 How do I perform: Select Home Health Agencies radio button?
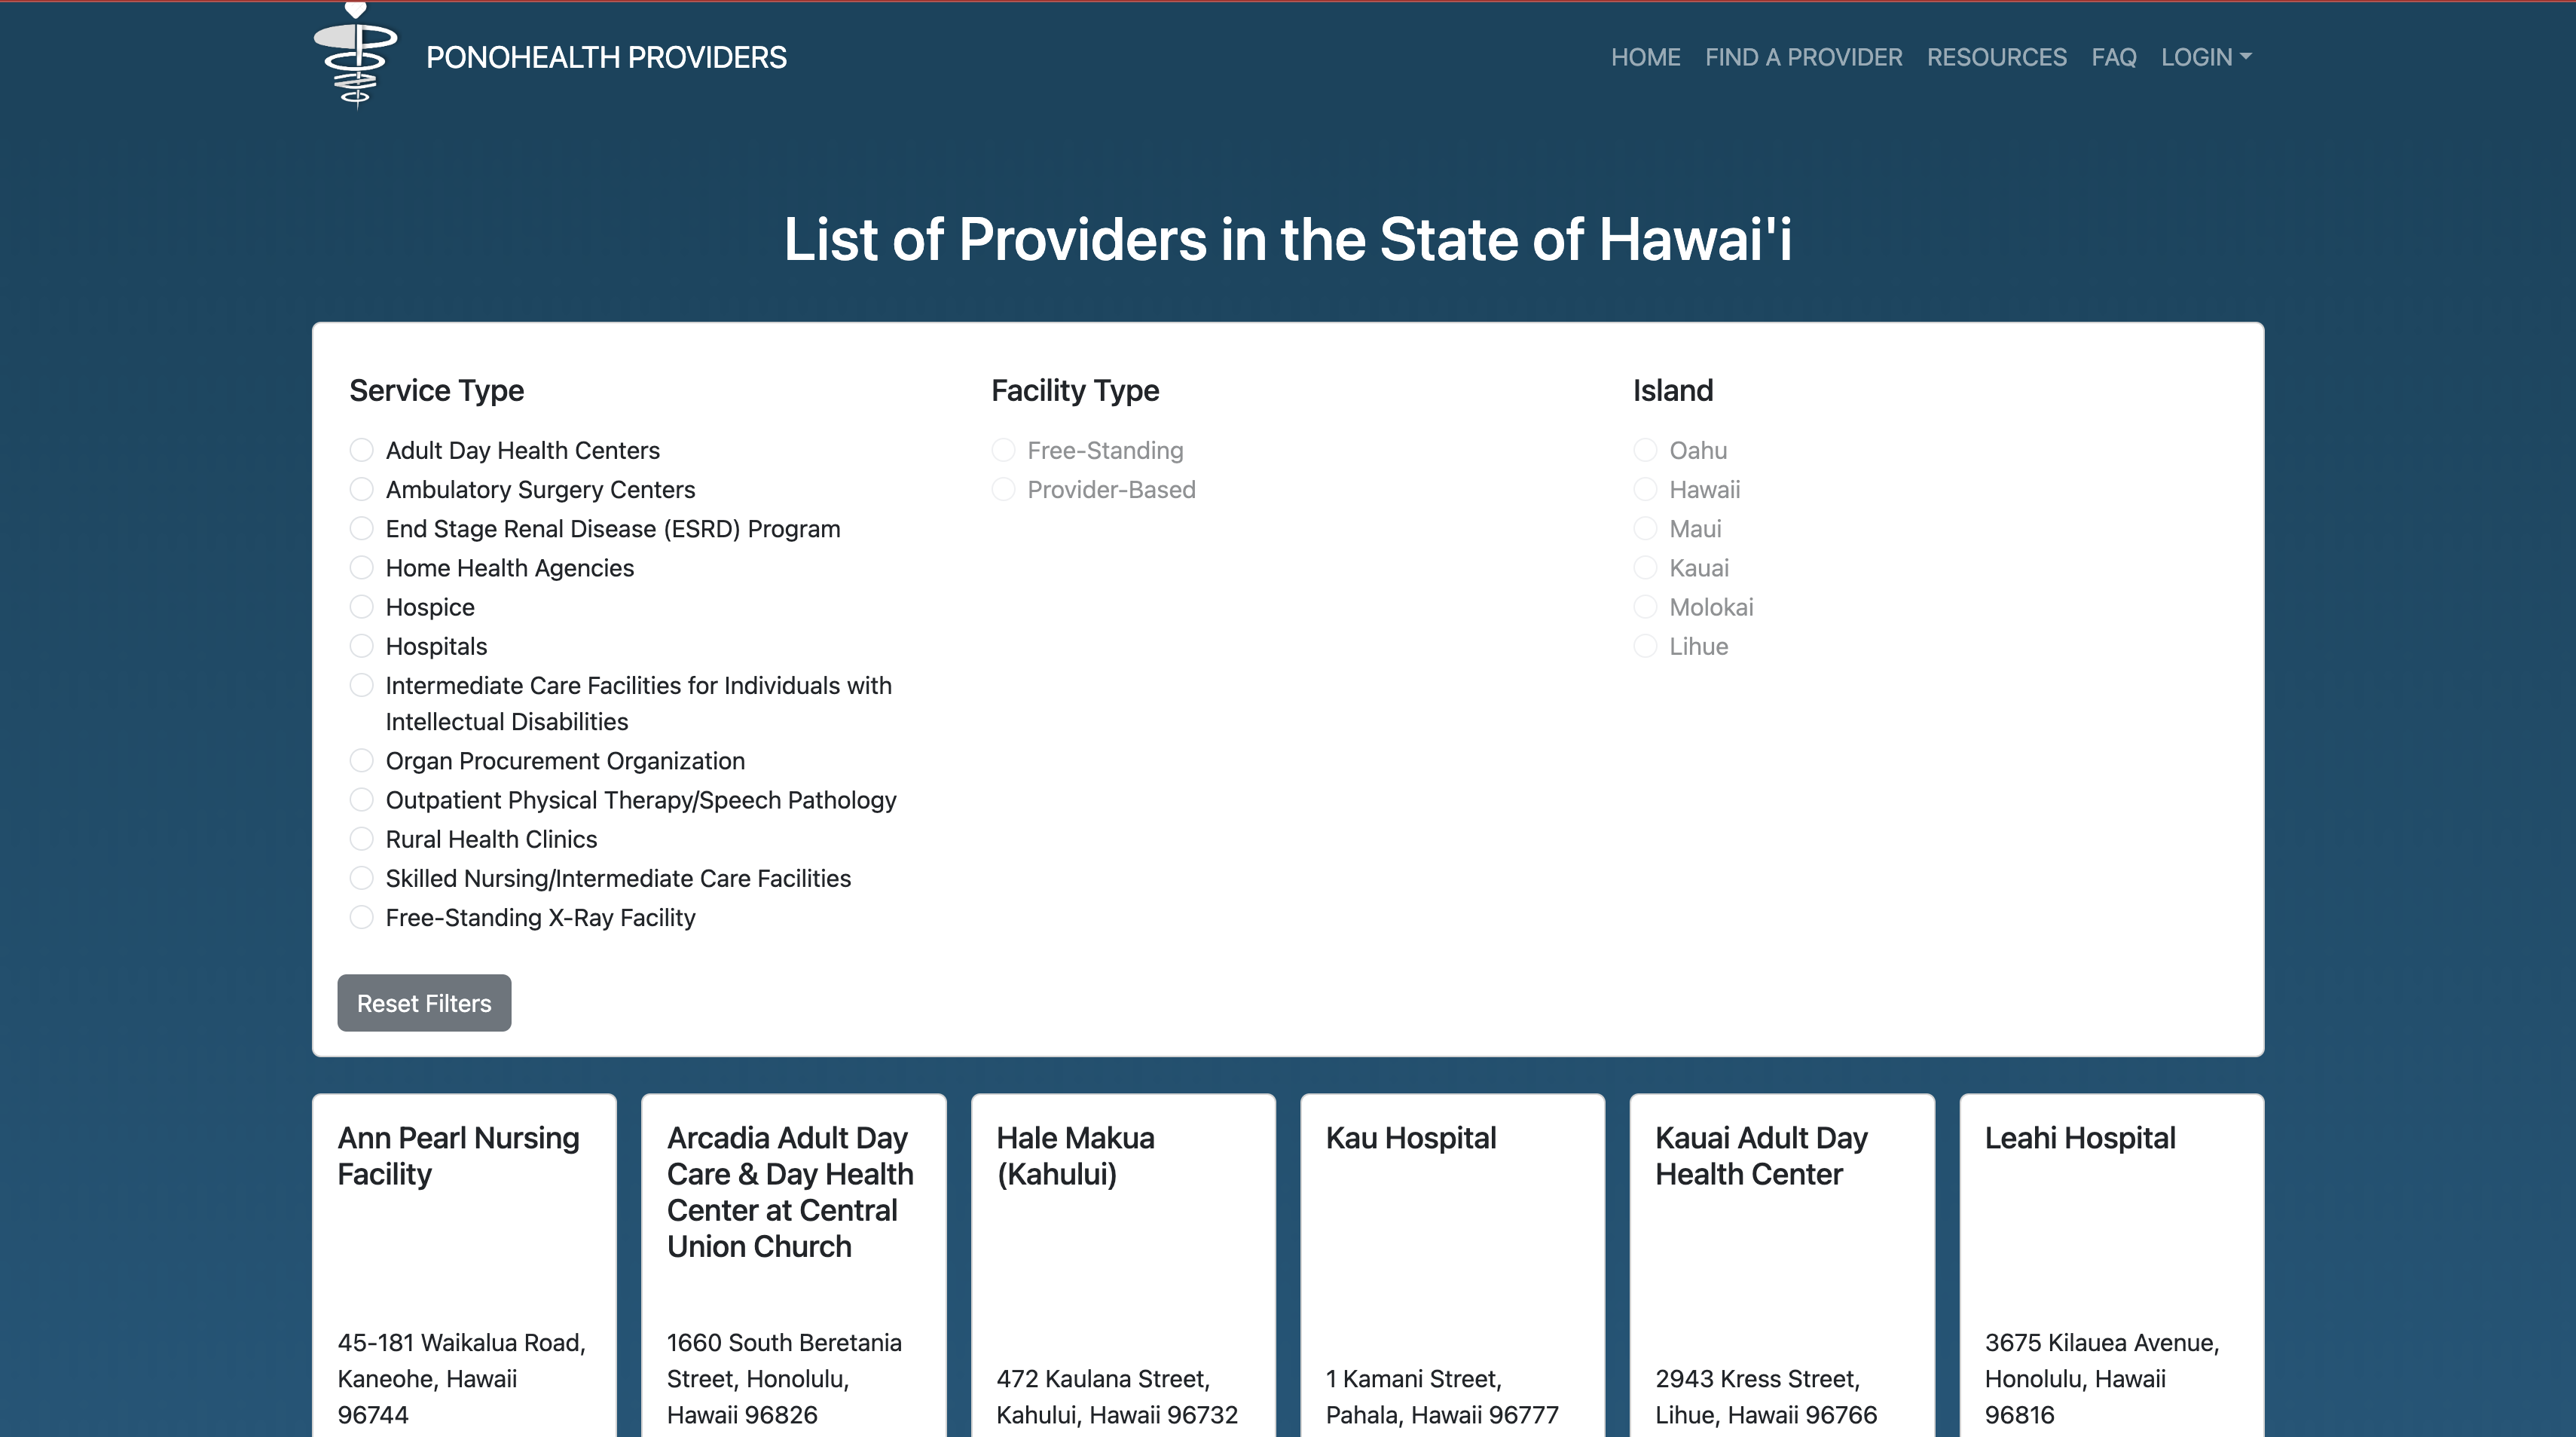[x=361, y=568]
